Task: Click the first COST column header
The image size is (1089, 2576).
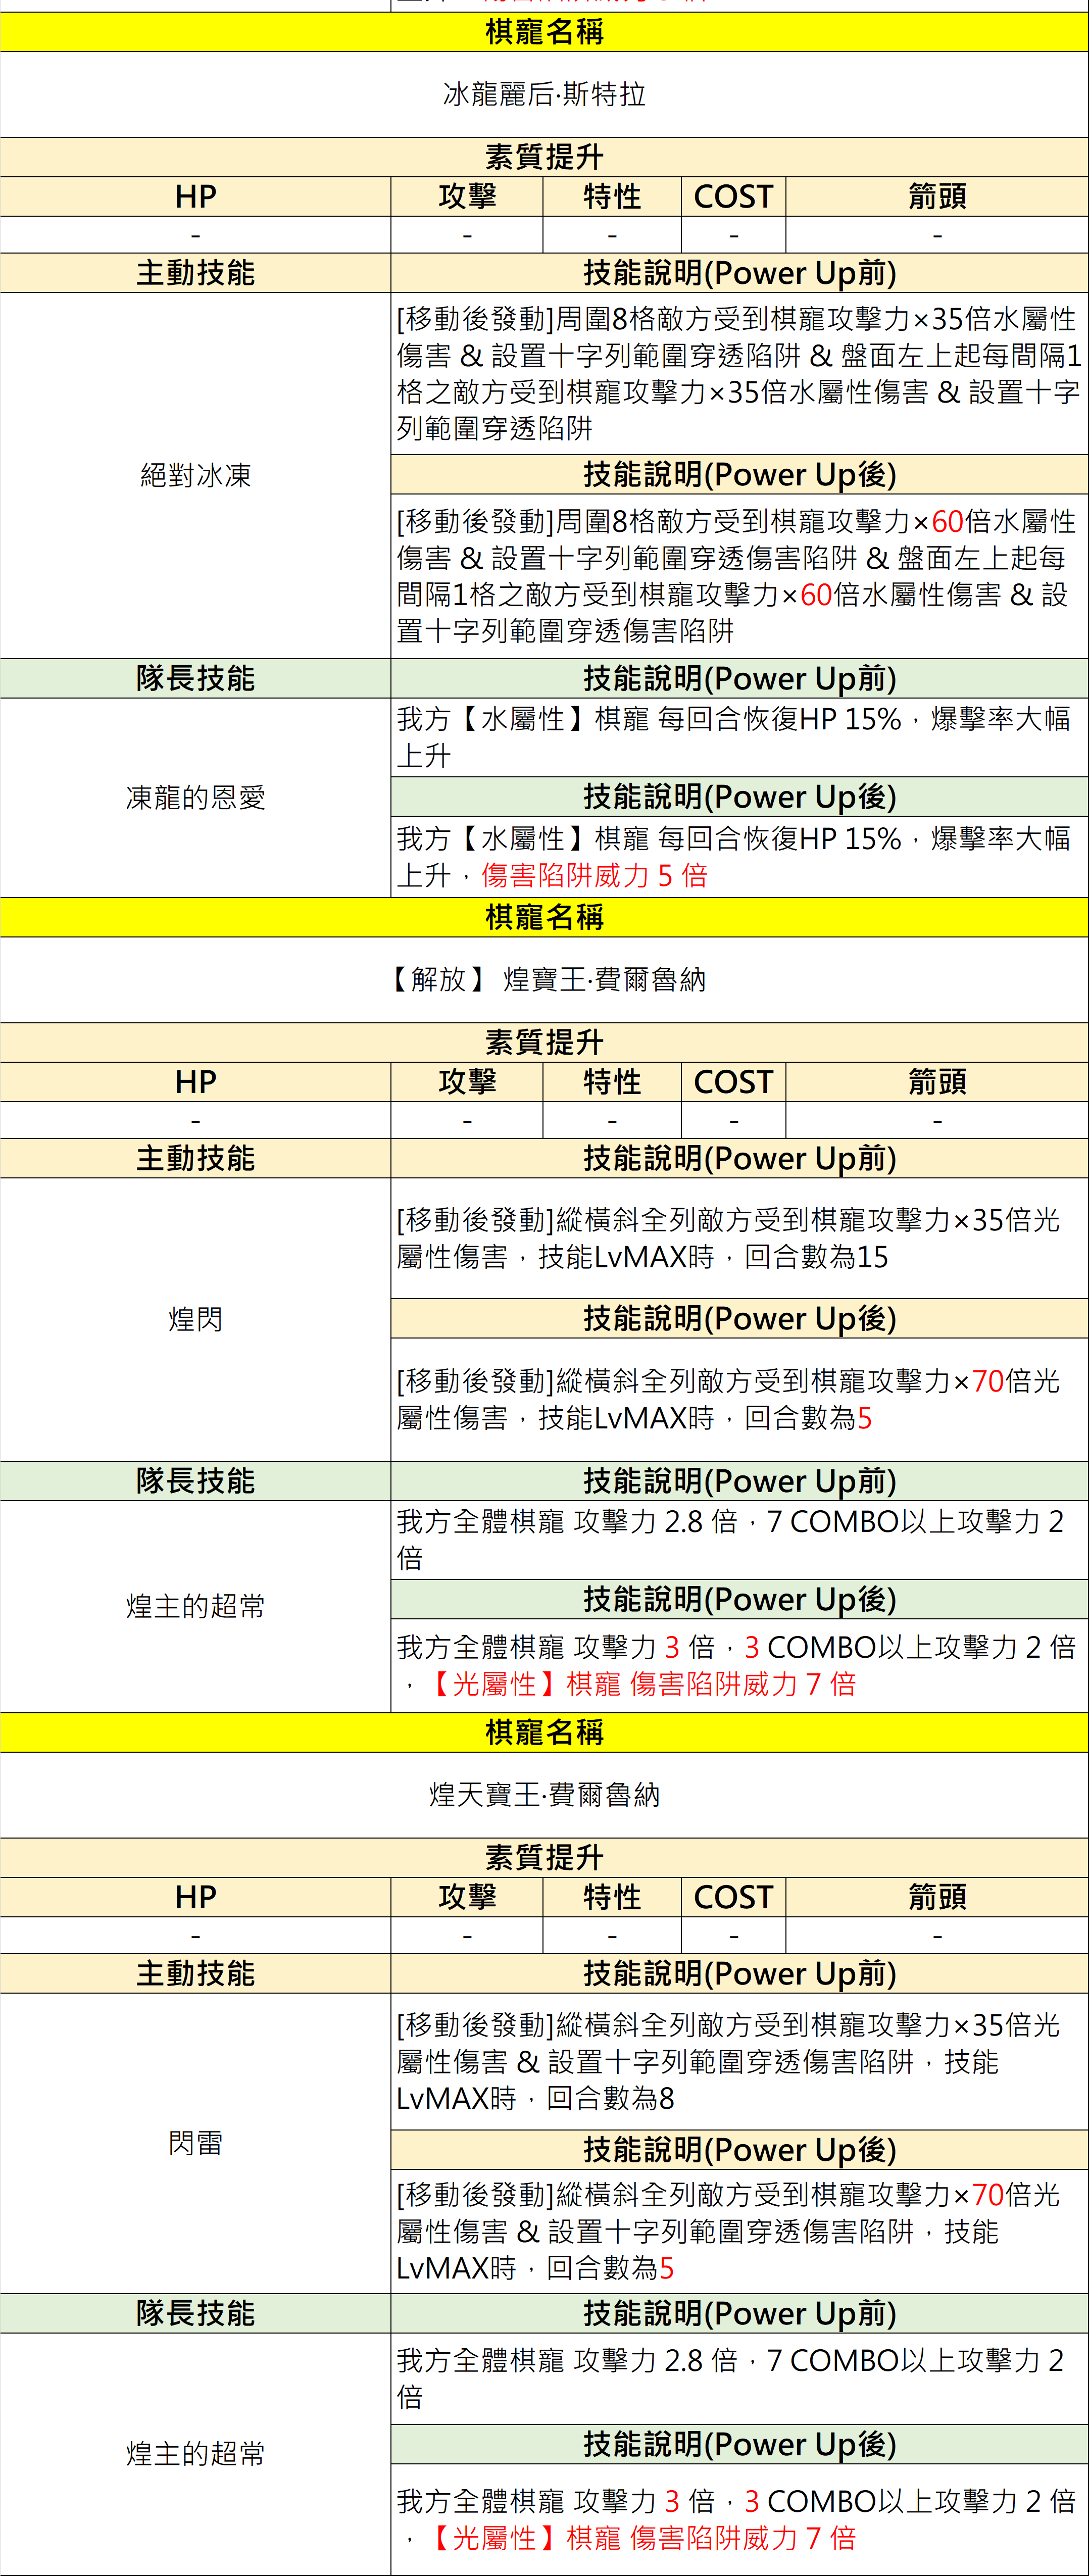Action: click(x=733, y=197)
